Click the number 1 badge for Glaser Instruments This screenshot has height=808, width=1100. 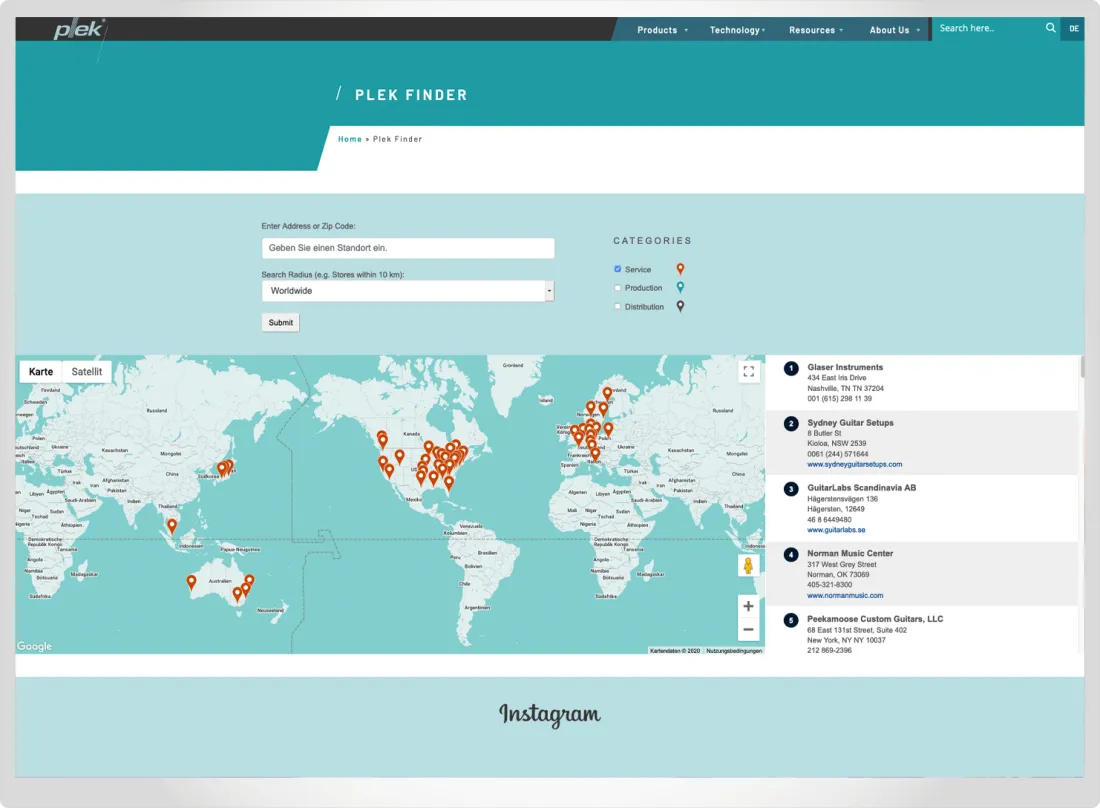(791, 368)
